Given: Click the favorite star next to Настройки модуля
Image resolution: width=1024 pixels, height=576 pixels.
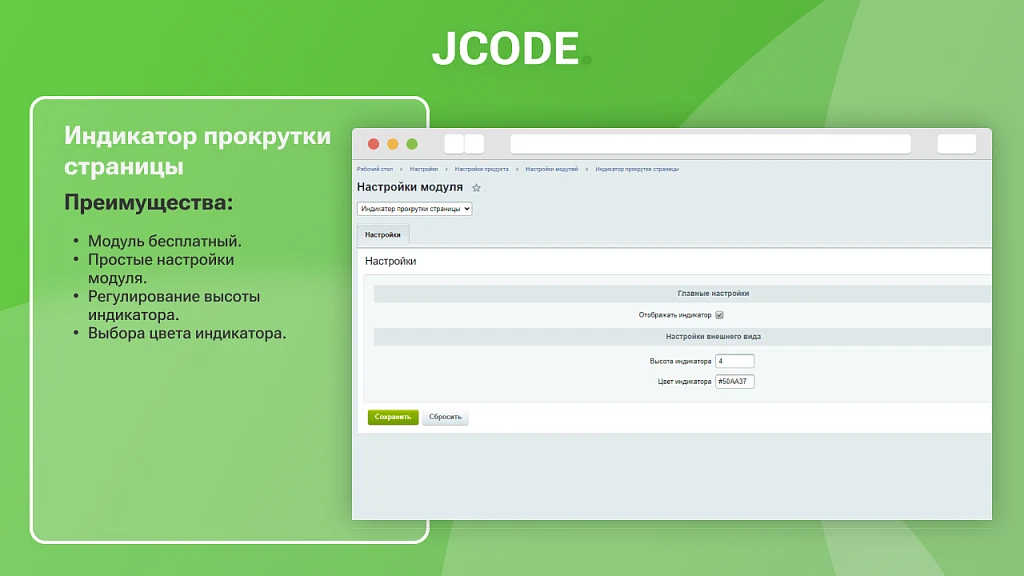Looking at the screenshot, I should (476, 188).
